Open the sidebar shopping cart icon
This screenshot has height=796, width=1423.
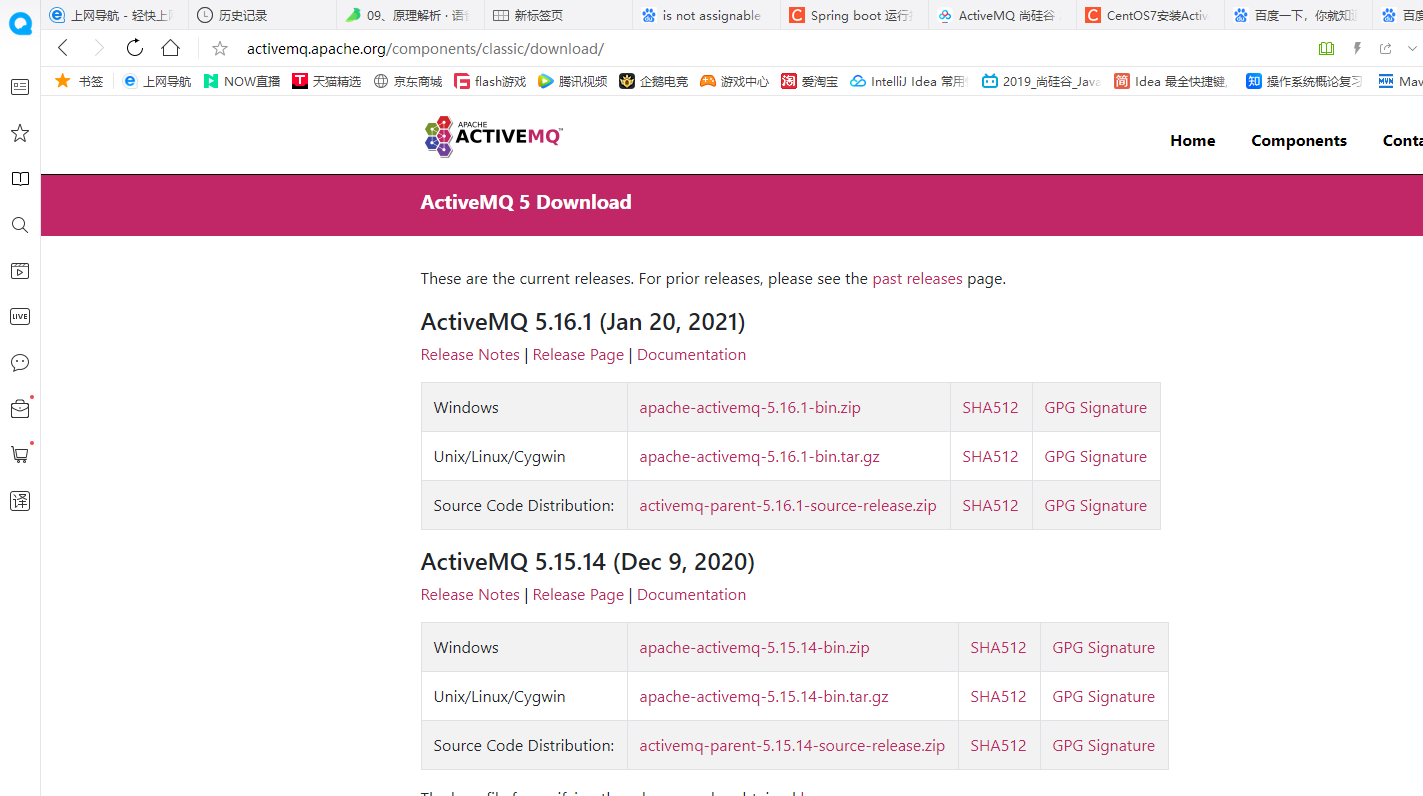click(19, 455)
